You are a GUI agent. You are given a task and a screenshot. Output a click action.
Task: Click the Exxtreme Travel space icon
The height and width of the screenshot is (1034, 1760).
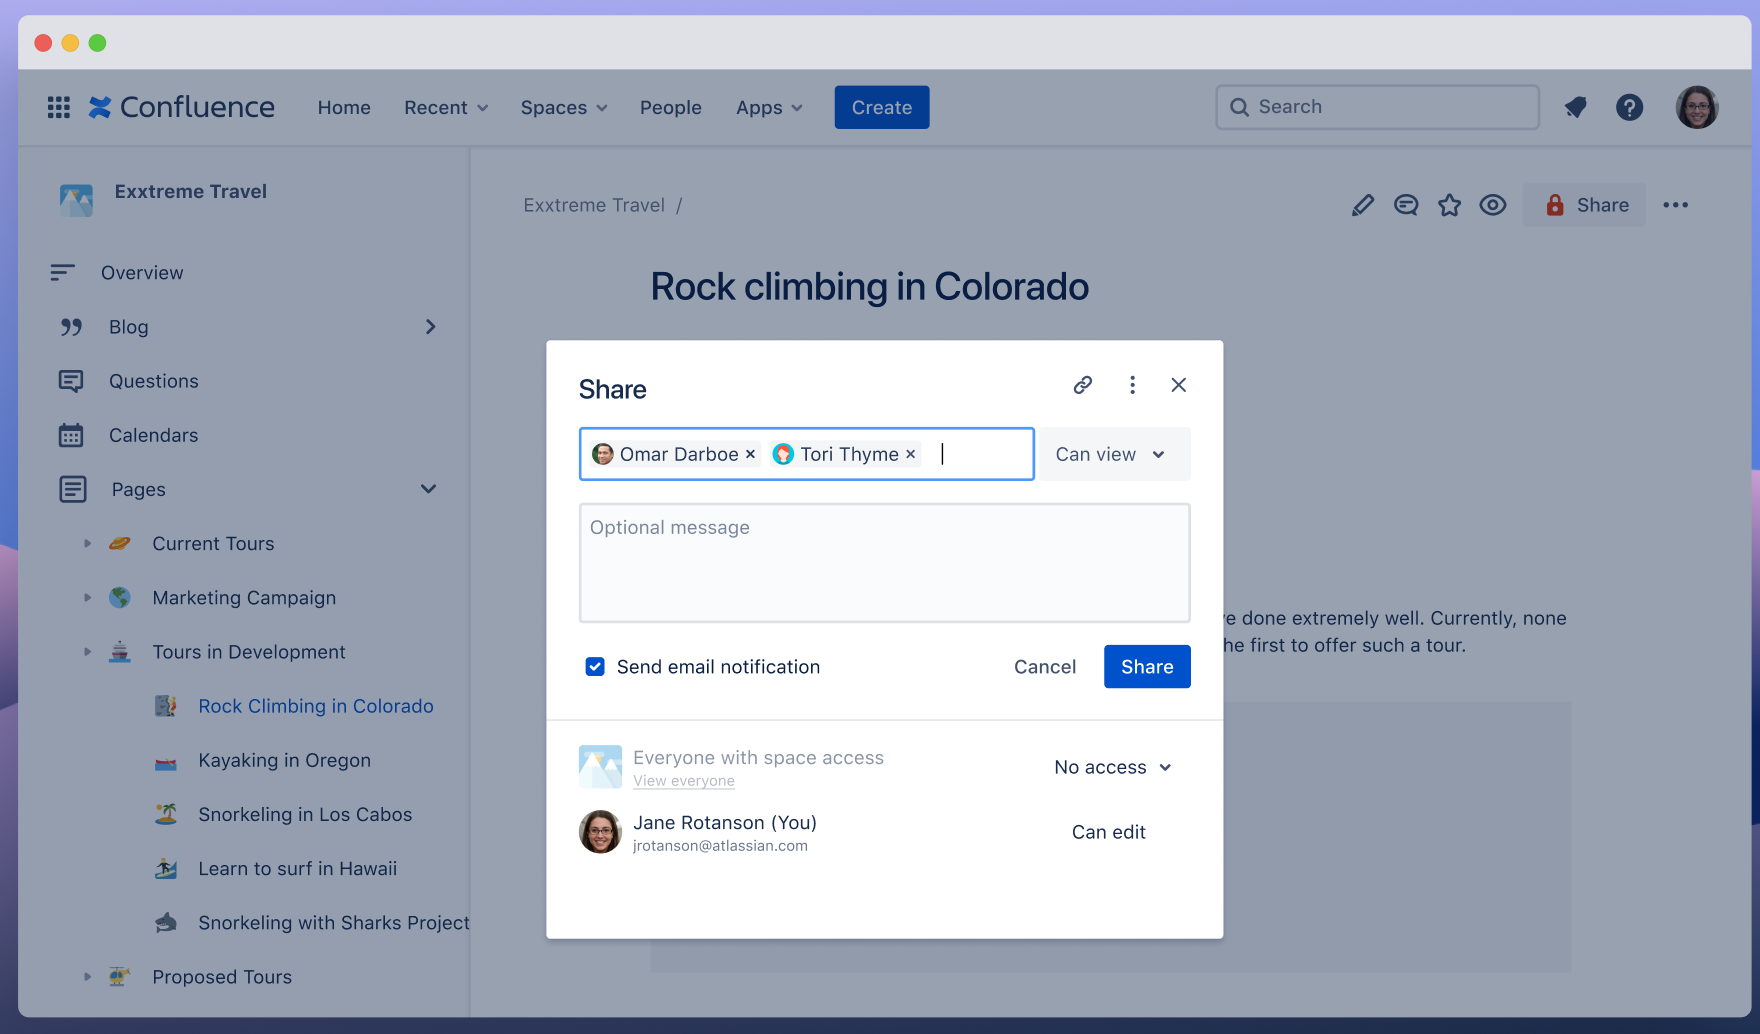pyautogui.click(x=76, y=200)
